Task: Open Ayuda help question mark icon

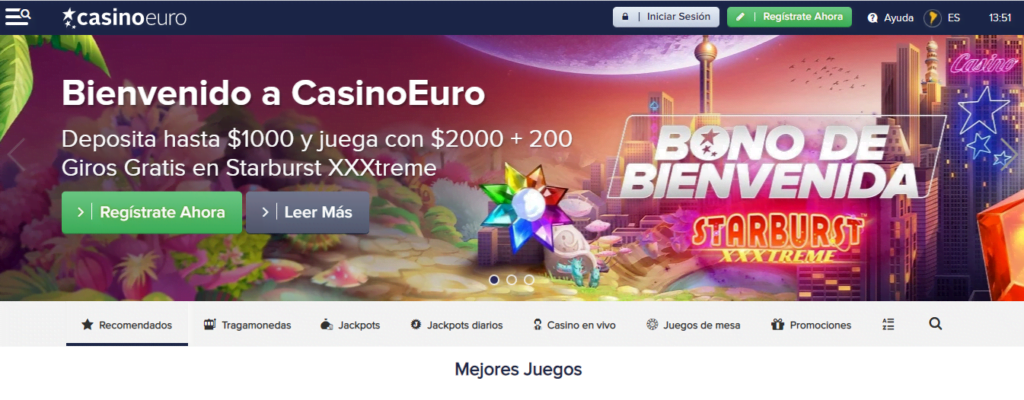Action: point(872,18)
